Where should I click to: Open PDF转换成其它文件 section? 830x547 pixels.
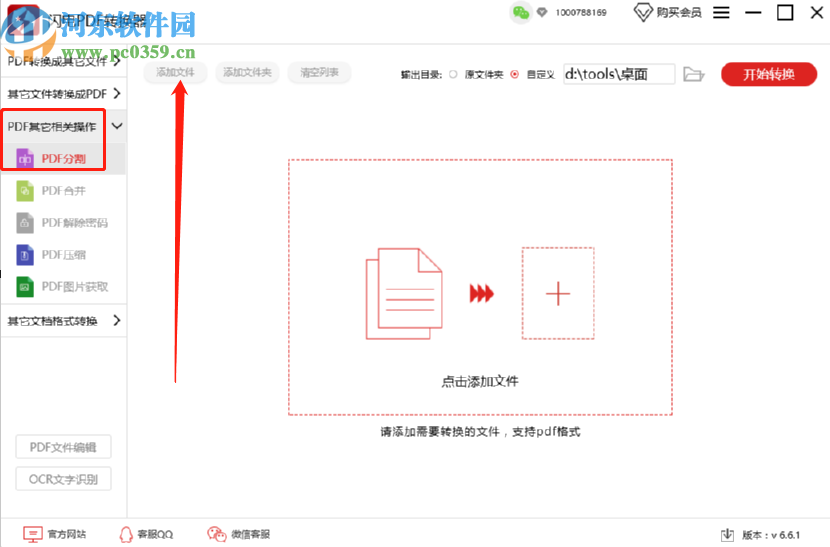pos(64,61)
